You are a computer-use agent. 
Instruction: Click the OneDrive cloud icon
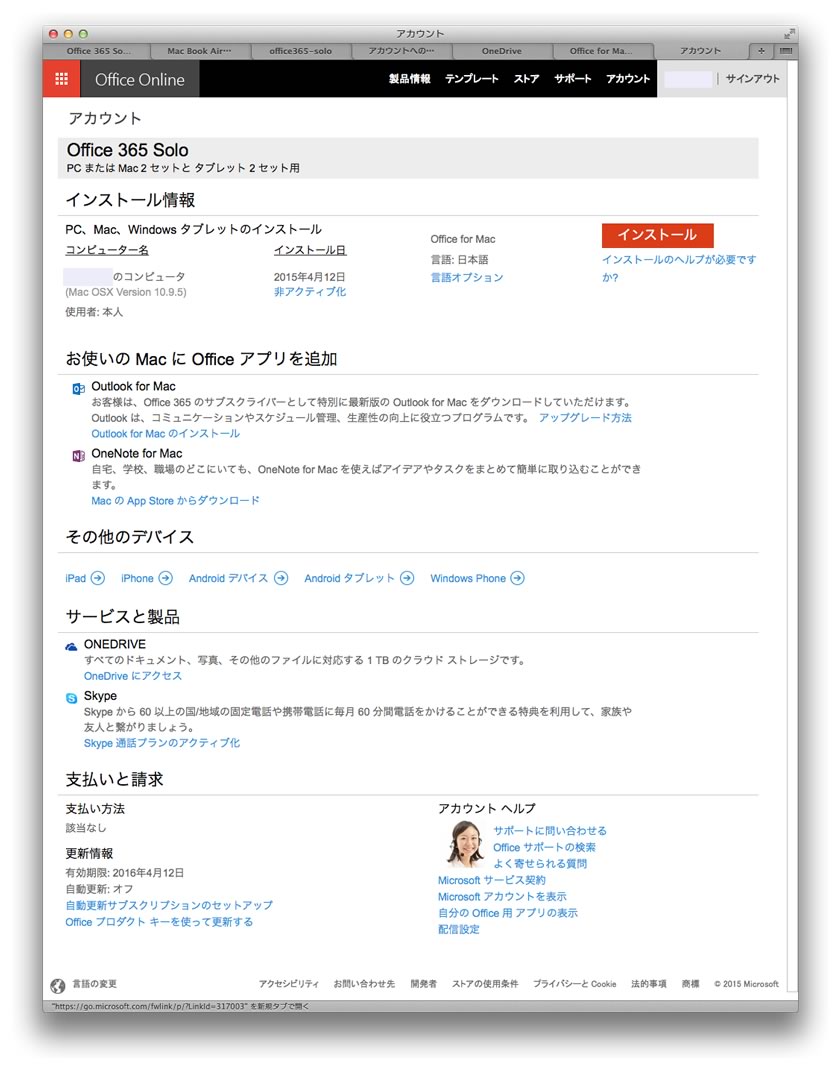pos(71,646)
